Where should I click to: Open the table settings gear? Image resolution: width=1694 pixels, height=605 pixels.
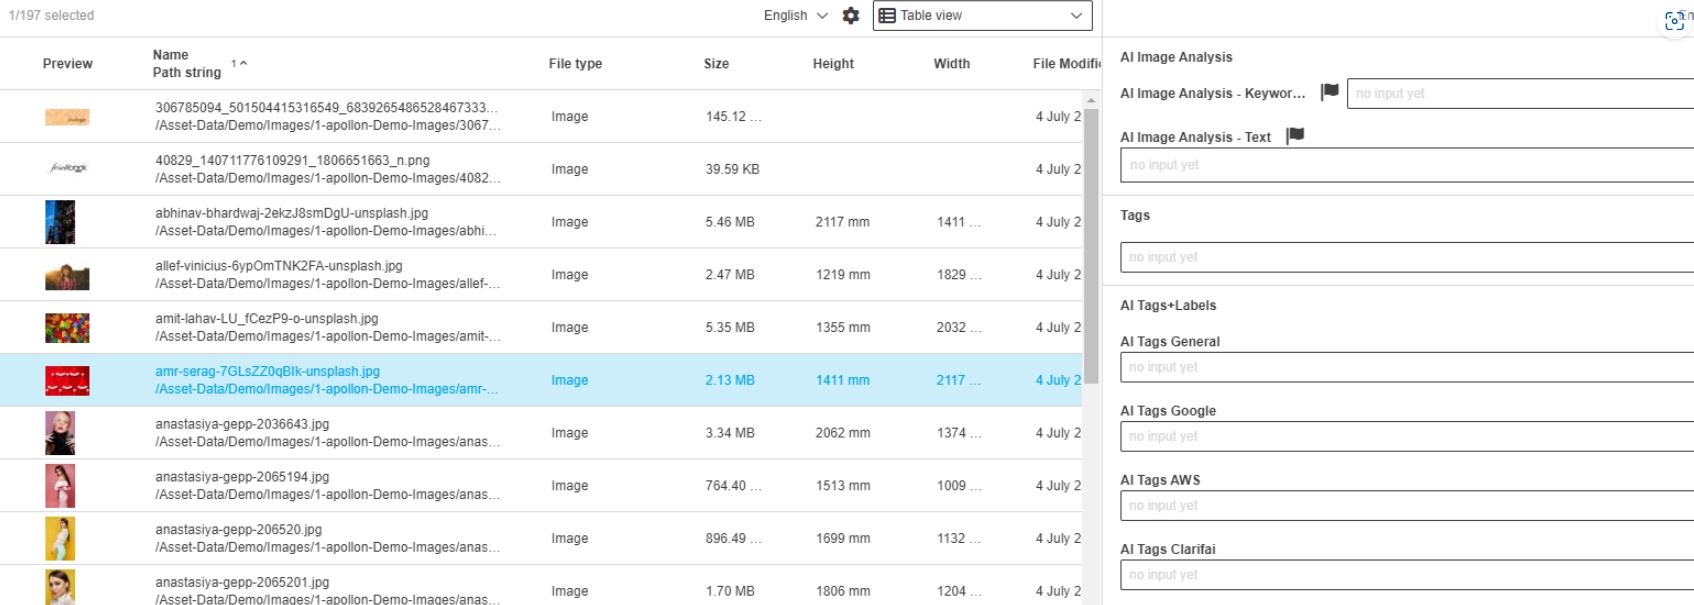(x=851, y=16)
